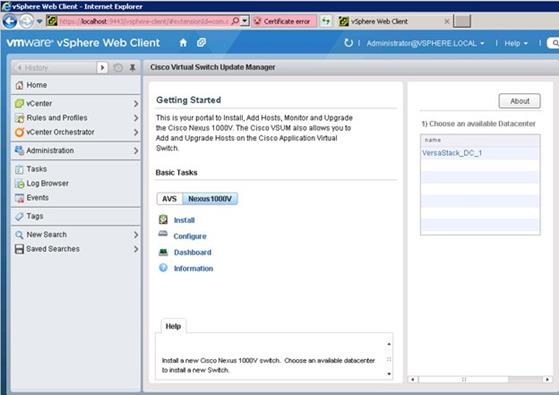Screen dimensions: 559x395
Task: Open Tasks in the navigator
Action: (x=76, y=169)
